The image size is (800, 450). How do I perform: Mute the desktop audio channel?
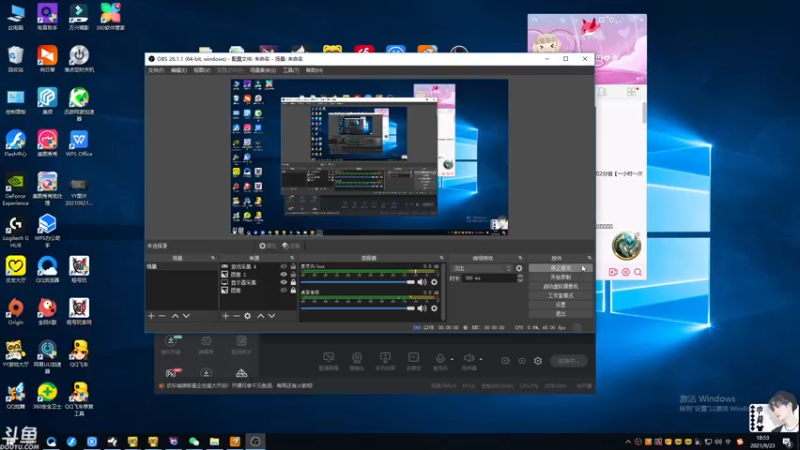click(x=421, y=308)
